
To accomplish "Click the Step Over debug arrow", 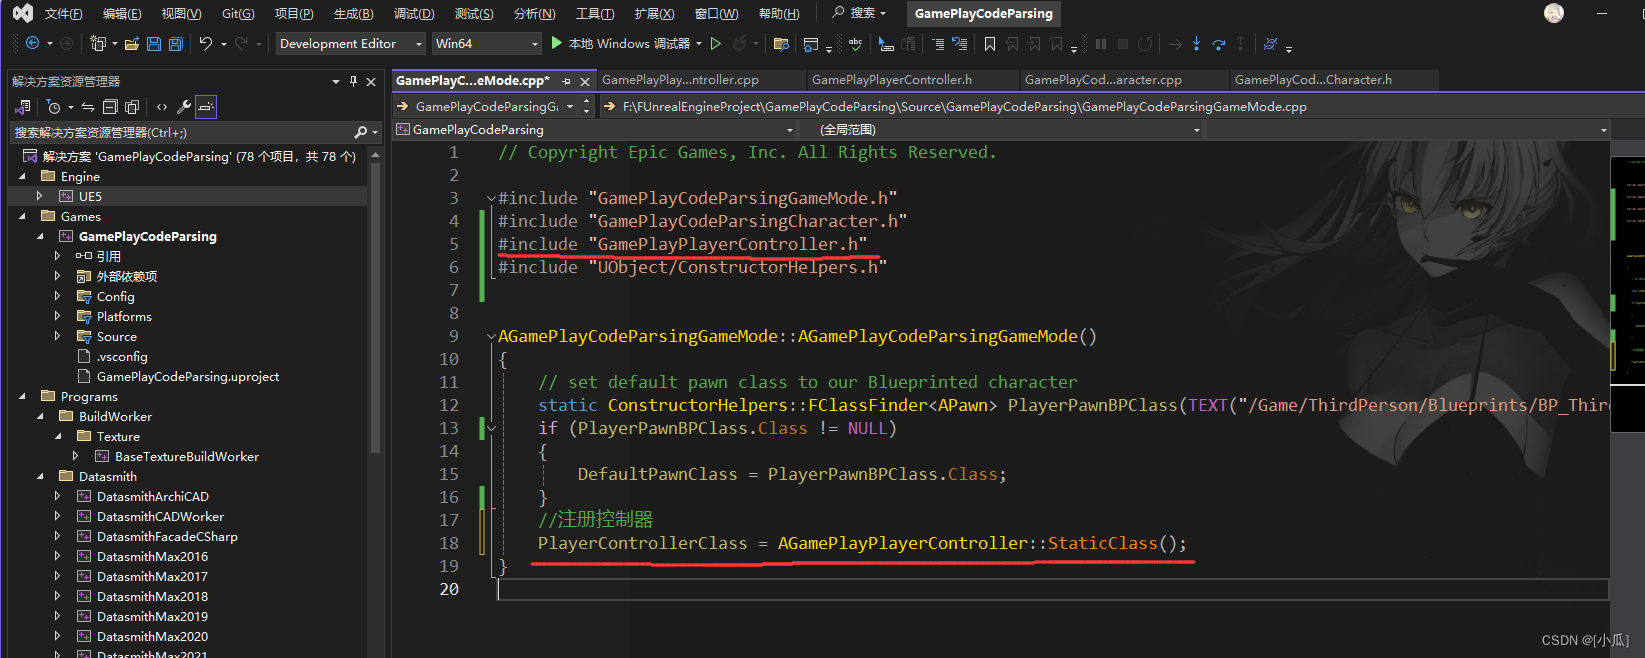I will [1218, 44].
